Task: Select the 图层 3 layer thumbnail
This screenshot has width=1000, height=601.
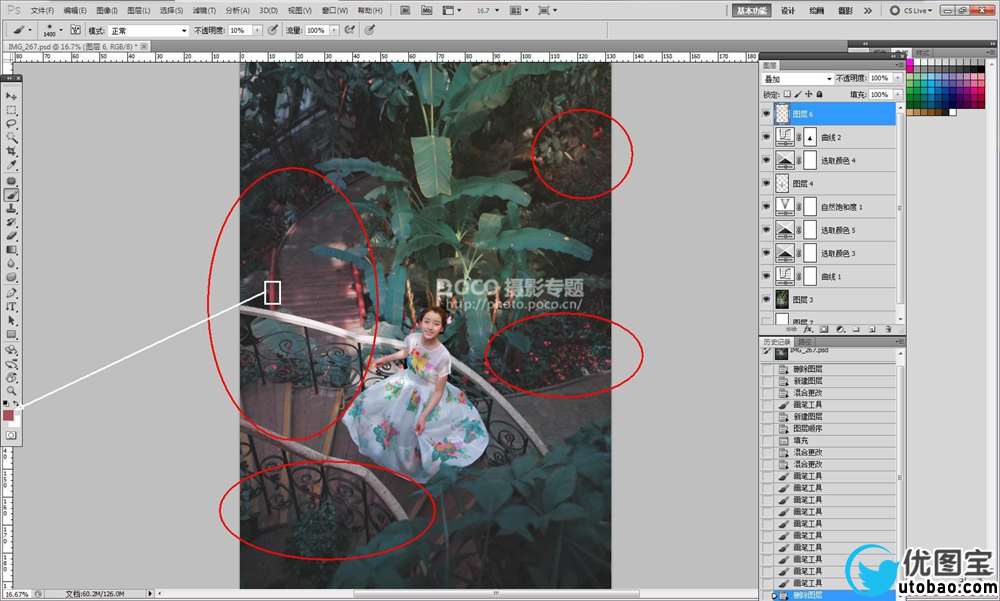Action: [x=782, y=299]
